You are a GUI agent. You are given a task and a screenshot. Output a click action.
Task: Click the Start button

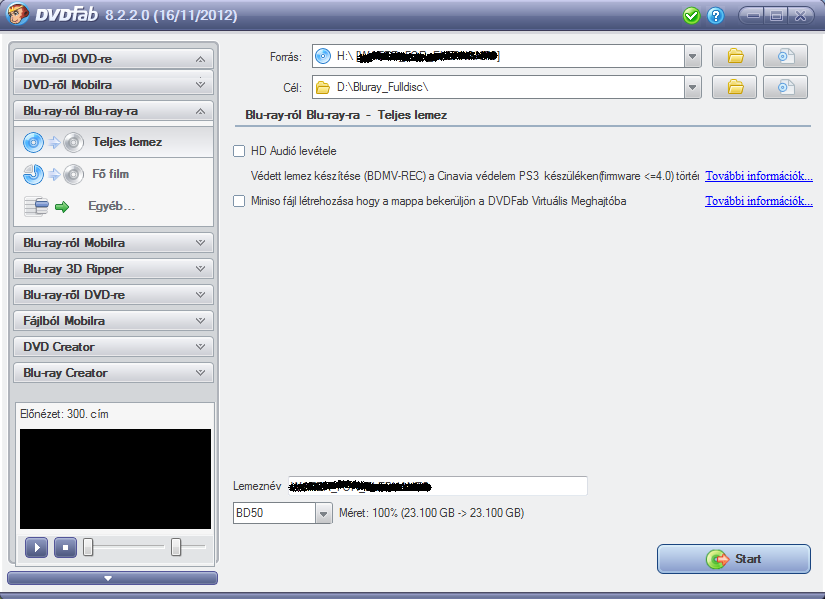coord(733,559)
